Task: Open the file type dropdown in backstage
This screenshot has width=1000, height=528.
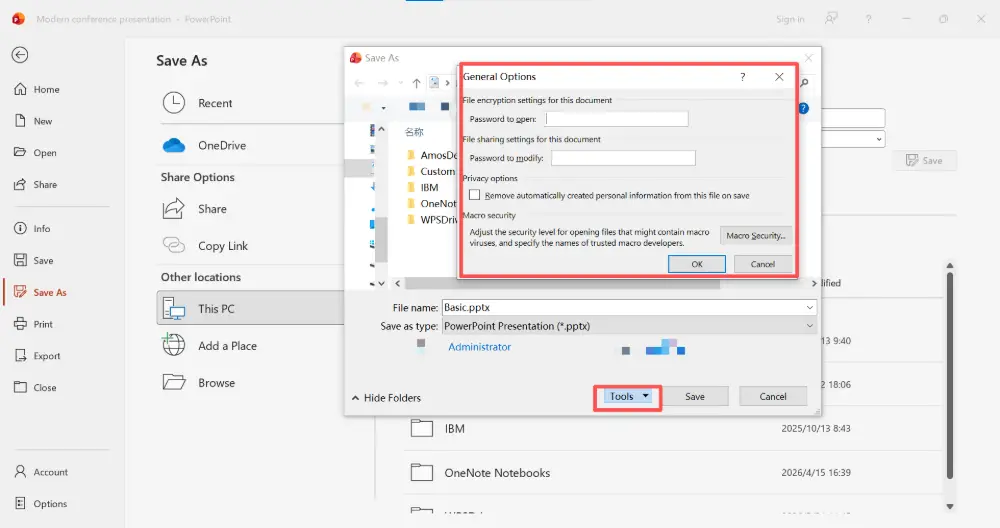Action: 879,139
